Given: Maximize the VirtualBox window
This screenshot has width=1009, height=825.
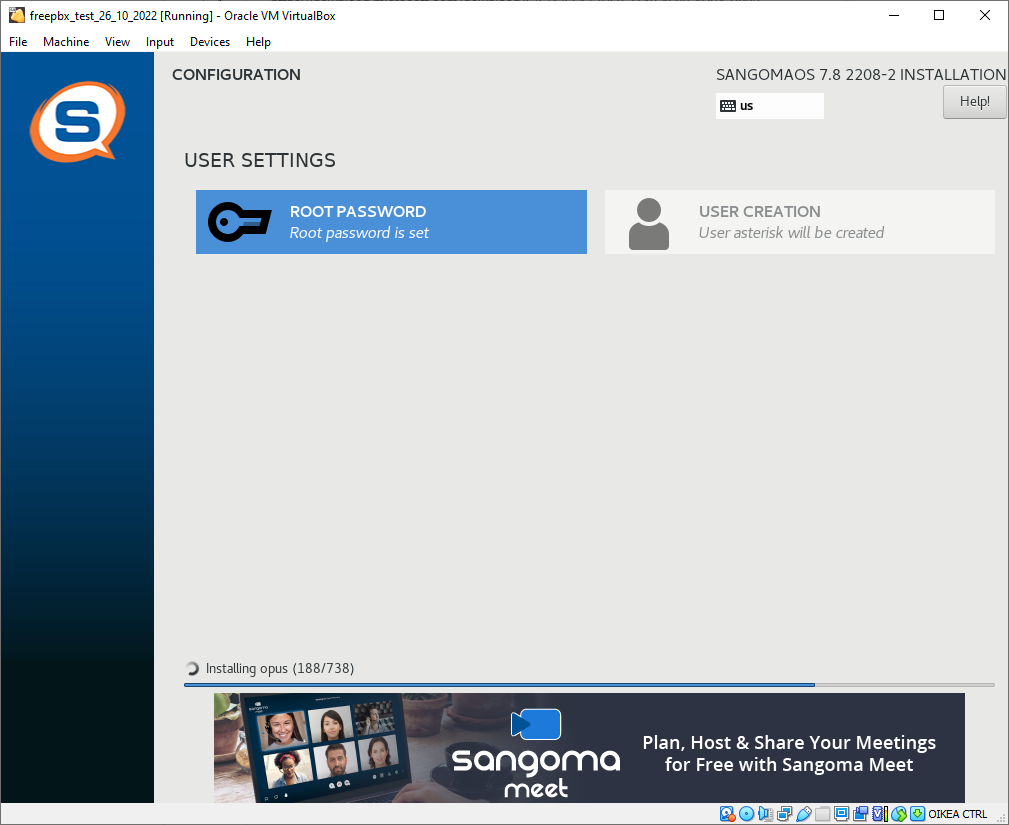Looking at the screenshot, I should (939, 15).
